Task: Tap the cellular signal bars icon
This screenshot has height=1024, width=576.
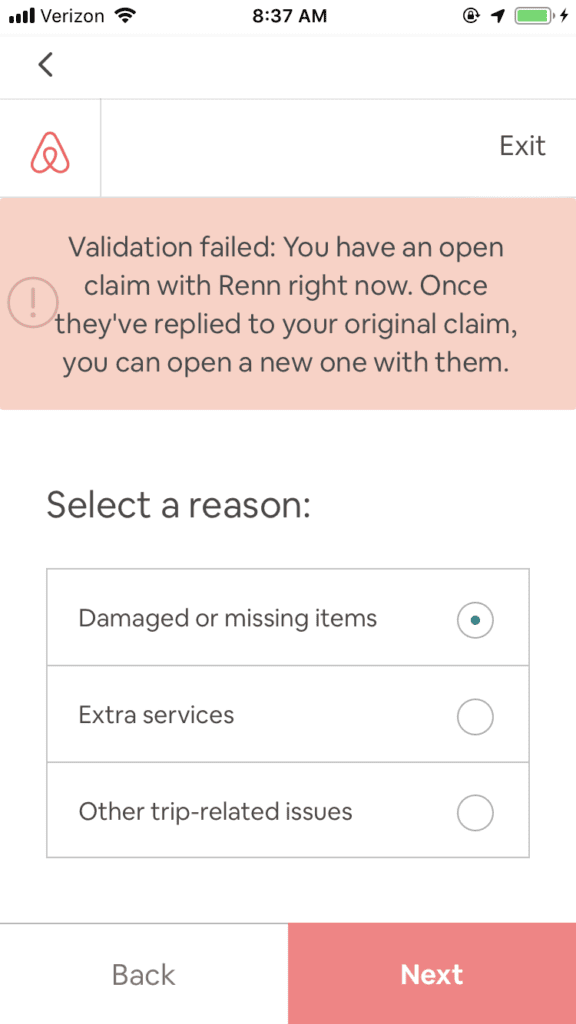Action: tap(22, 17)
